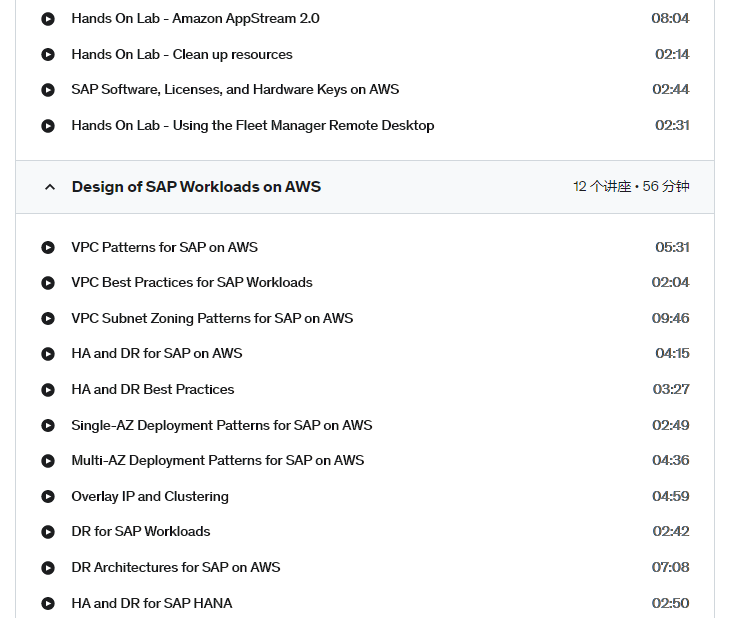Click duration 02:04 of VPC Best Practices
This screenshot has width=746, height=618.
pyautogui.click(x=670, y=283)
